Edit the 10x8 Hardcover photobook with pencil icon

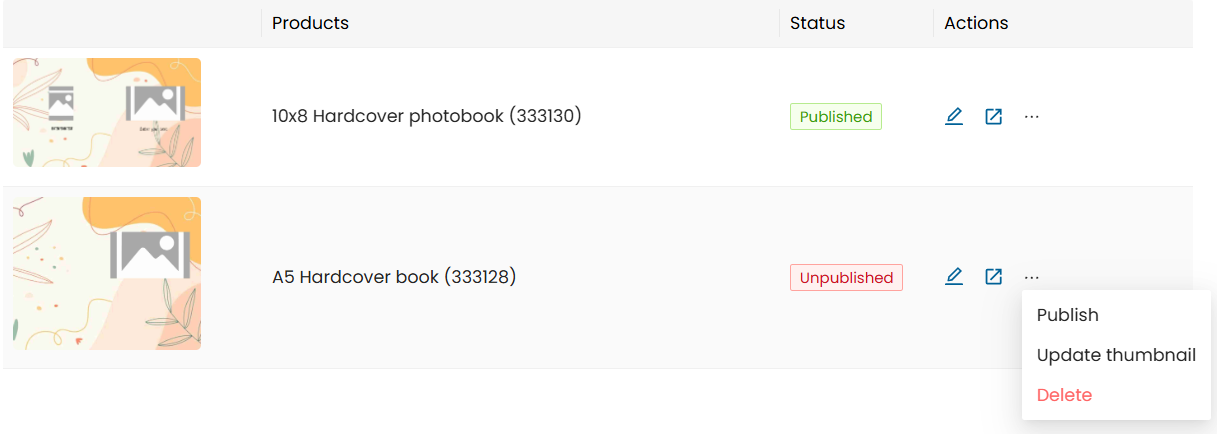[x=954, y=117]
